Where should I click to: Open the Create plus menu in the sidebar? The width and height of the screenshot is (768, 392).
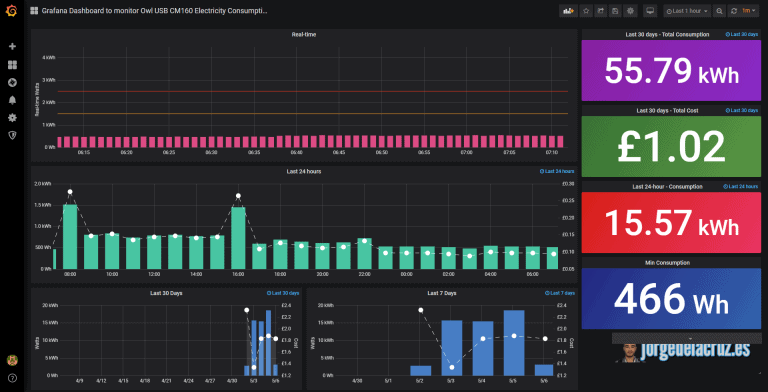click(x=12, y=46)
